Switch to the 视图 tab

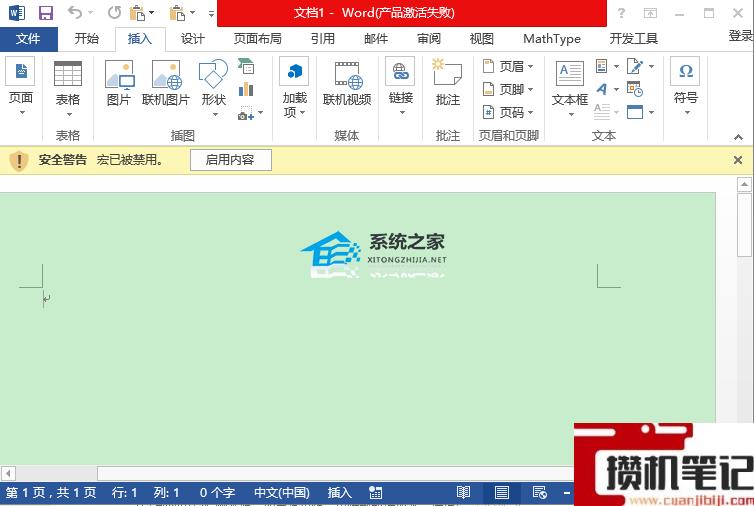(481, 39)
